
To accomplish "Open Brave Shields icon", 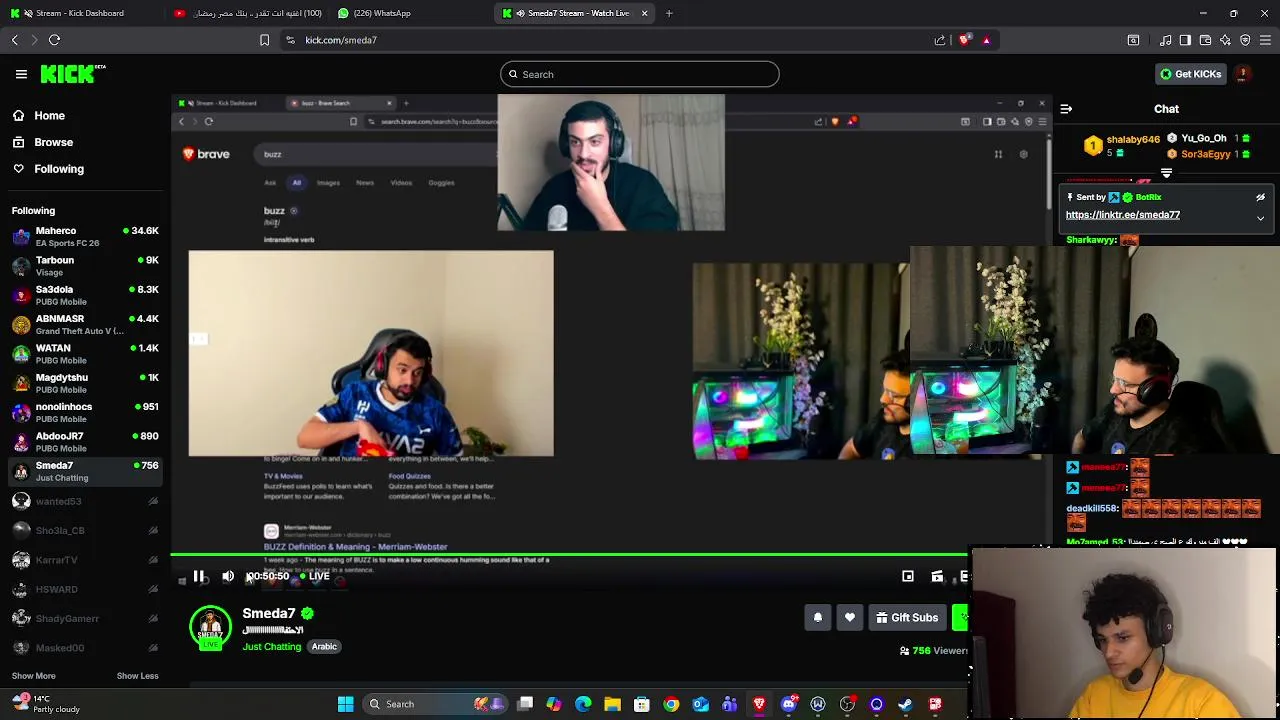I will click(x=965, y=40).
